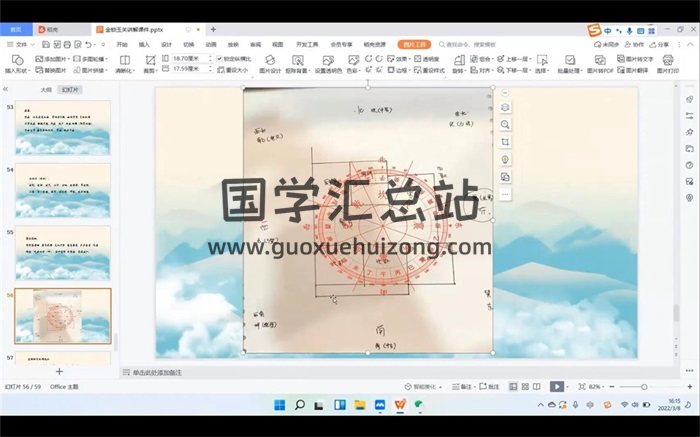Select slide 53 thumbnail

(63, 128)
